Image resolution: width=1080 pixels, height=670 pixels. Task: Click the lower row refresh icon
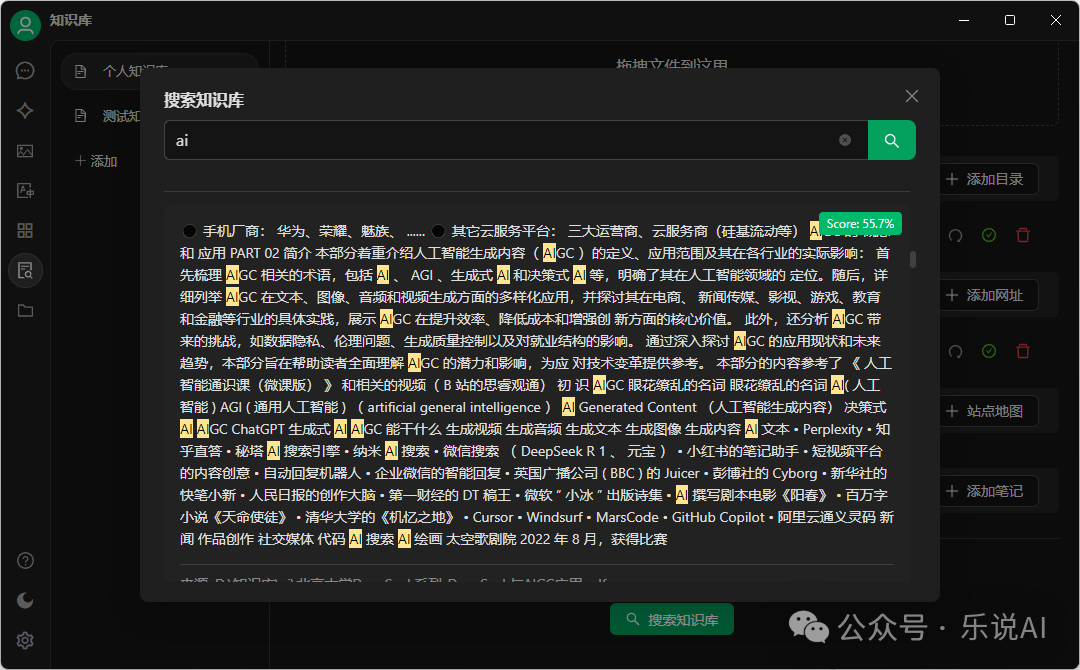(x=955, y=351)
